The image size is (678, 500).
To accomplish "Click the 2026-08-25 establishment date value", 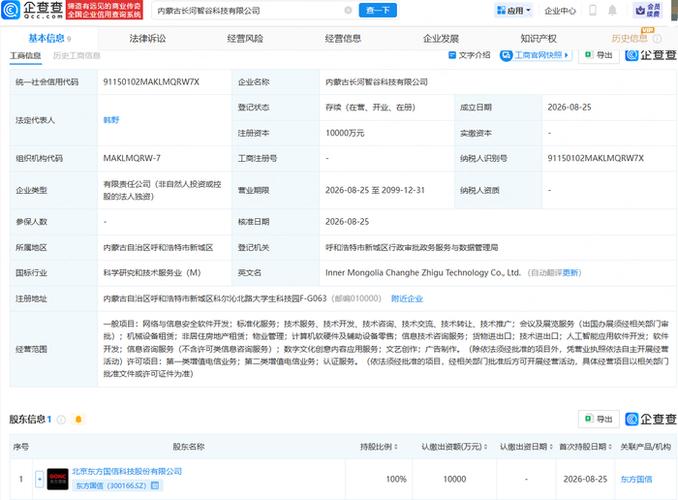I will click(x=569, y=107).
